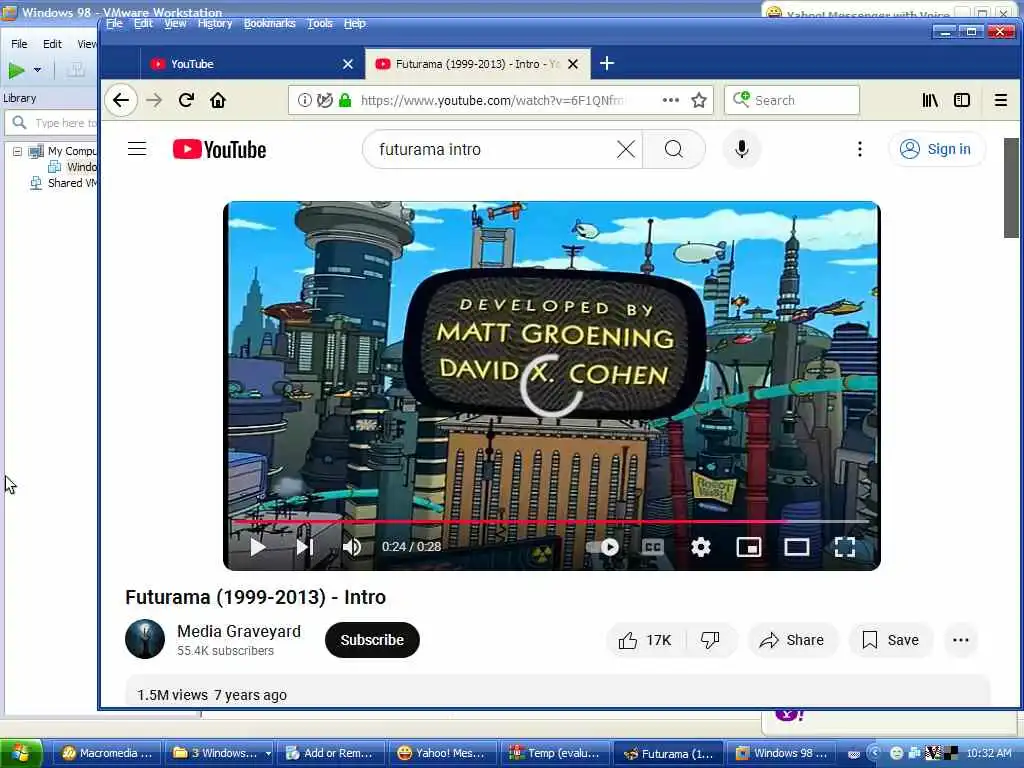The width and height of the screenshot is (1024, 768).
Task: Open Add or Remove taskbar item
Action: pos(330,753)
